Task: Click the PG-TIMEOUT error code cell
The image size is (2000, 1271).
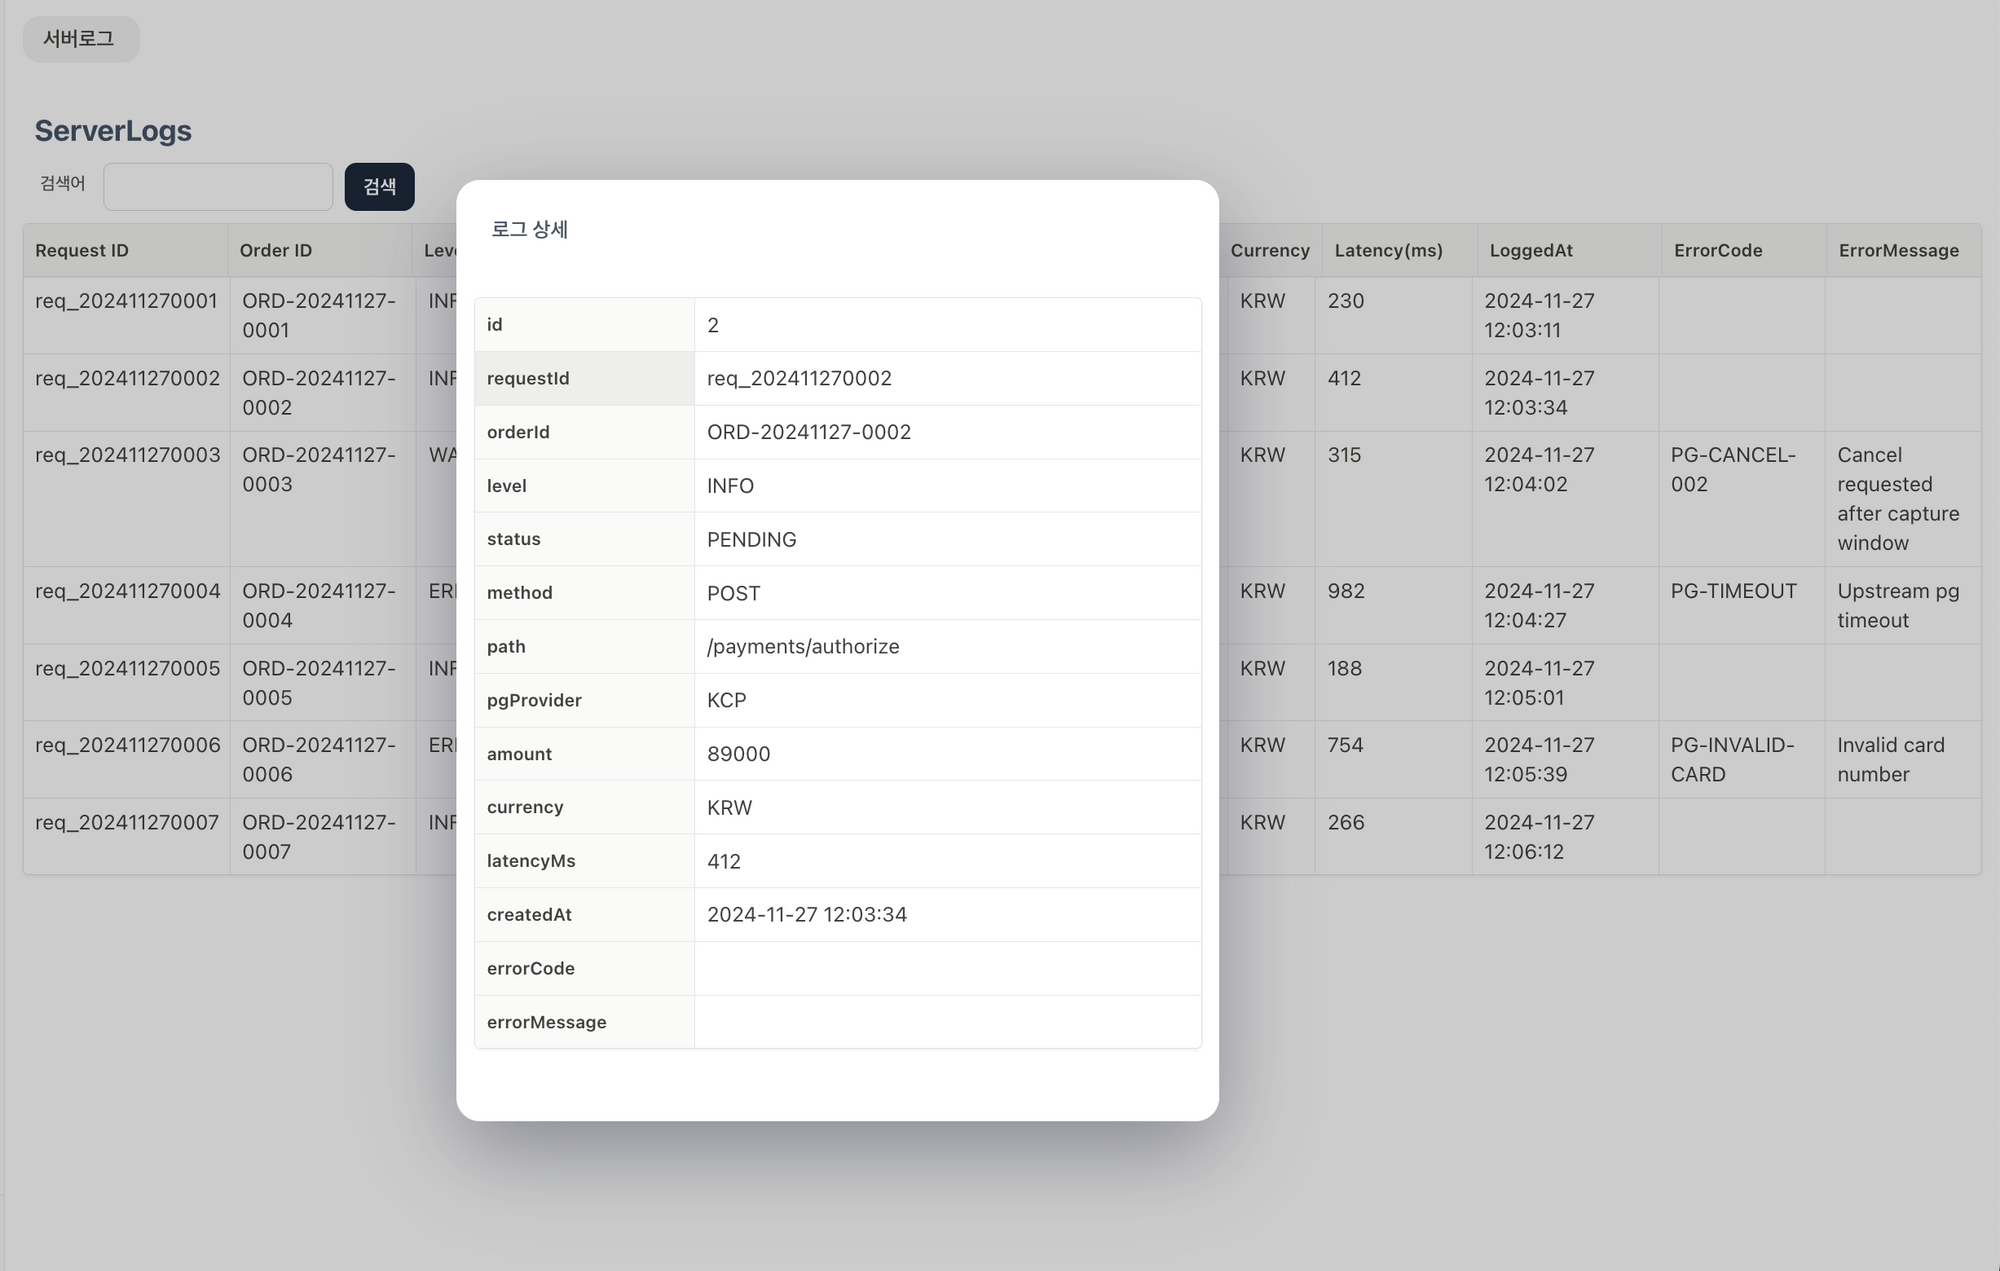Action: (1733, 591)
